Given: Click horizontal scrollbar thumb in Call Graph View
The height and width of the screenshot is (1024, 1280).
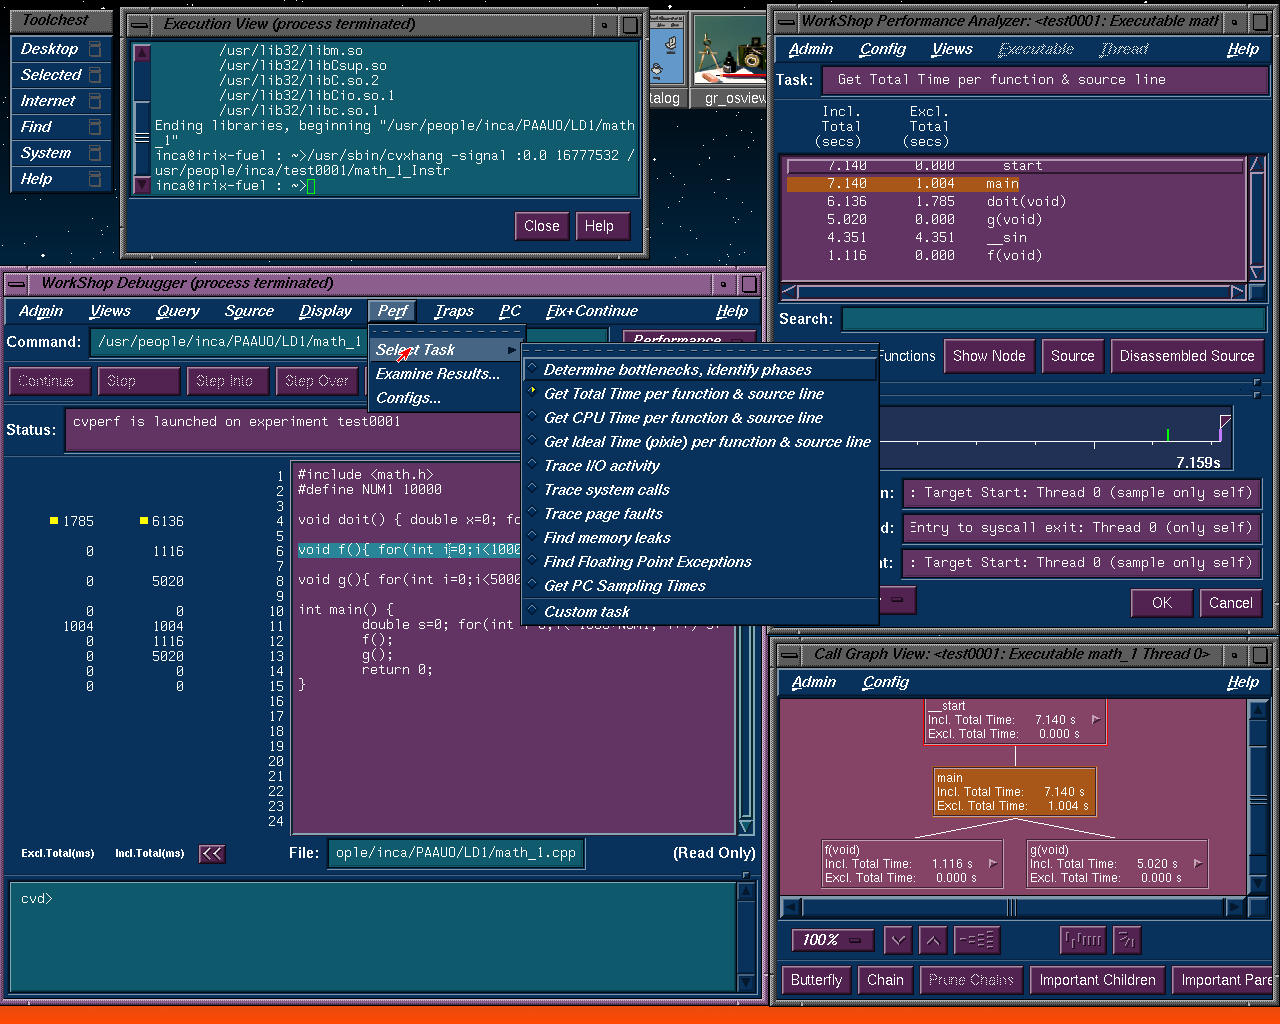Looking at the screenshot, I should [x=1011, y=907].
